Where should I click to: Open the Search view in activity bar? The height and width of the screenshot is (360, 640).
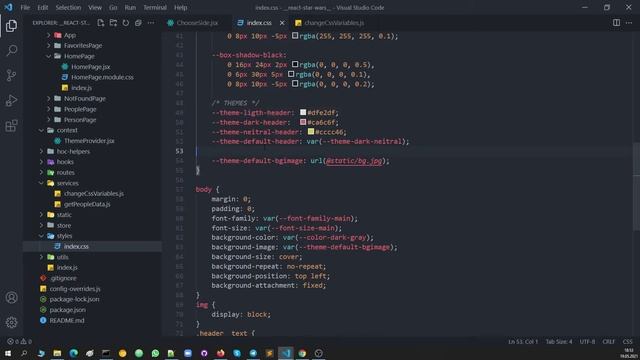pos(11,51)
